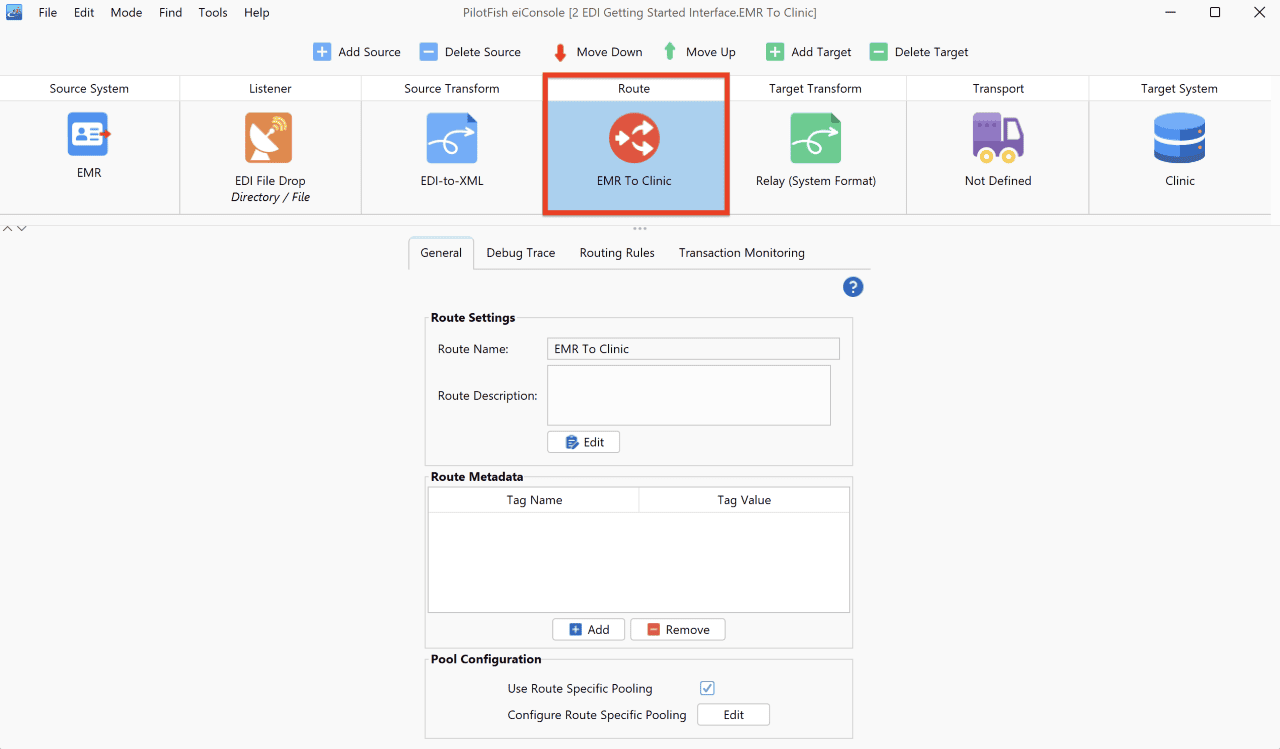Image resolution: width=1280 pixels, height=749 pixels.
Task: Click the Source System column header
Action: (89, 88)
